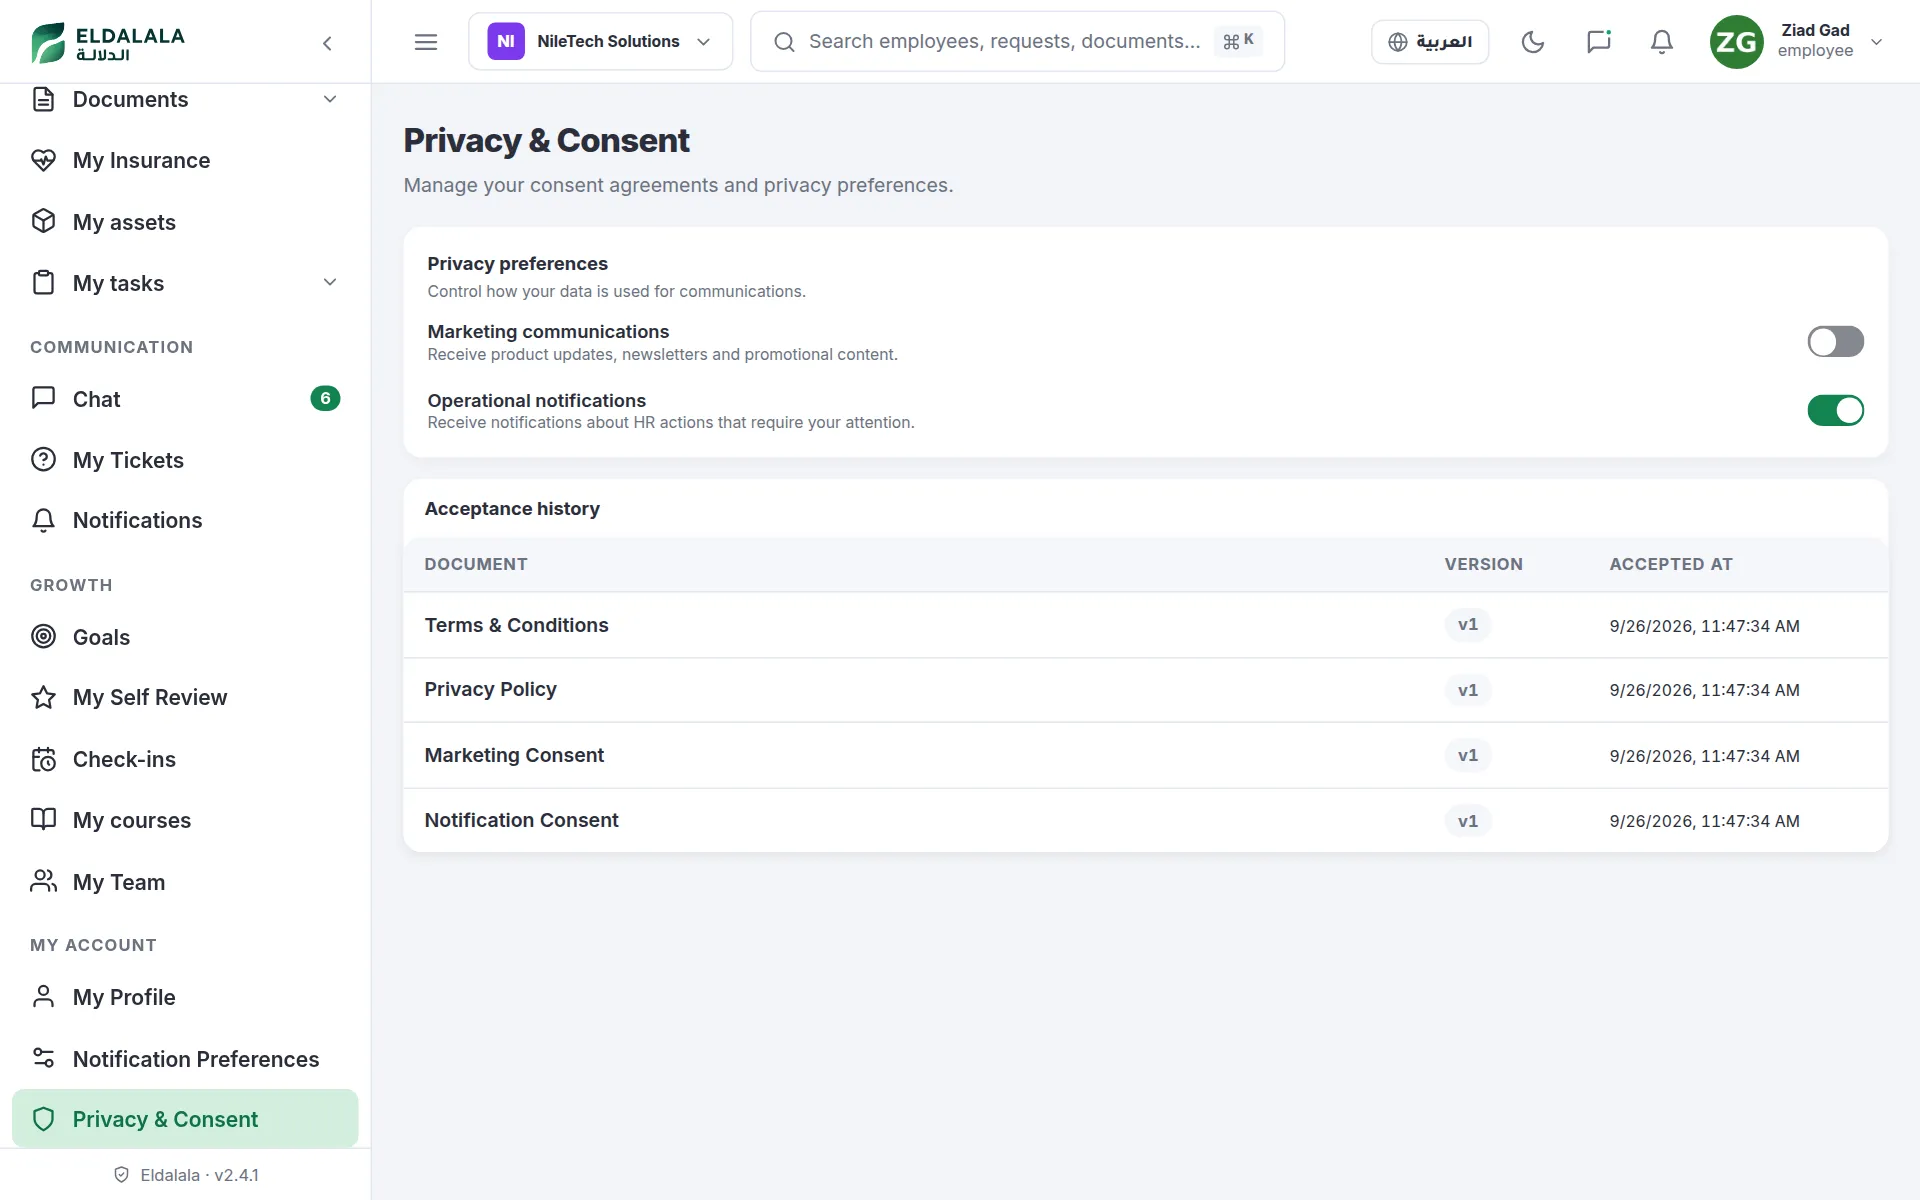Click inside the search employees field

1017,42
